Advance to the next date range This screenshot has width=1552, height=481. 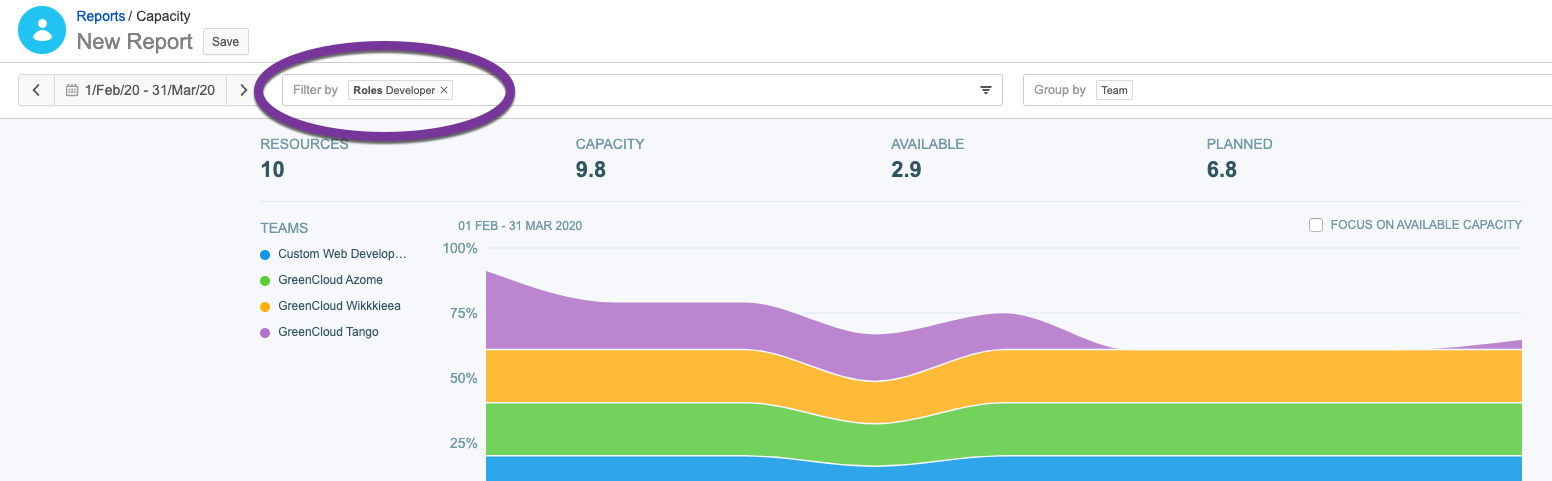click(x=243, y=90)
